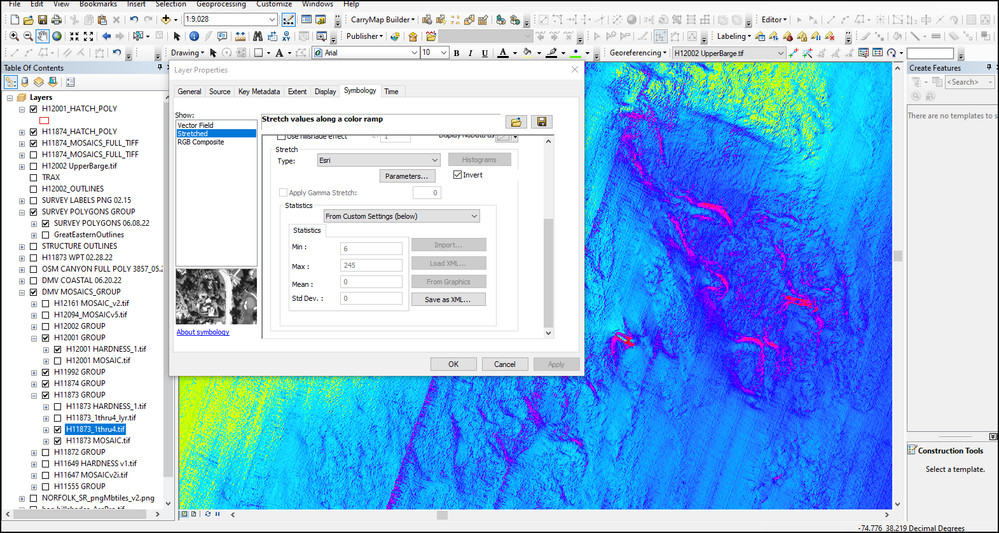
Task: Click the Save map document icon
Action: click(43, 19)
